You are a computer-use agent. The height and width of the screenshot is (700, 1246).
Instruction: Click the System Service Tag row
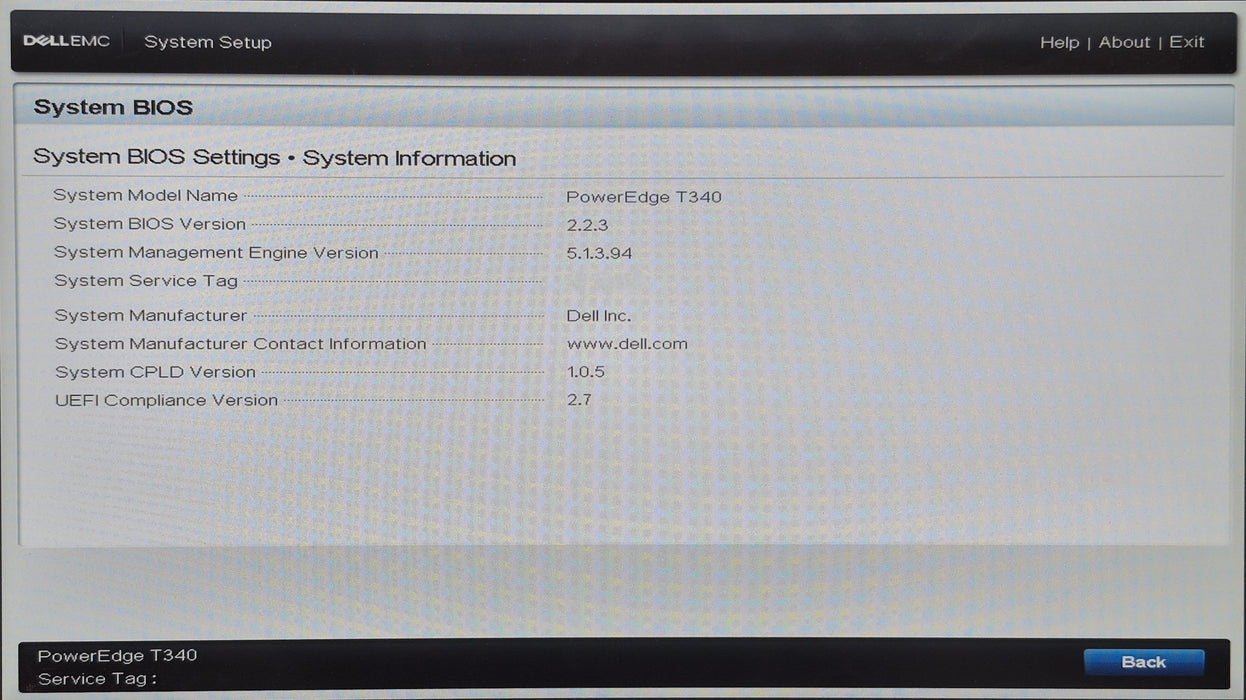tap(145, 280)
